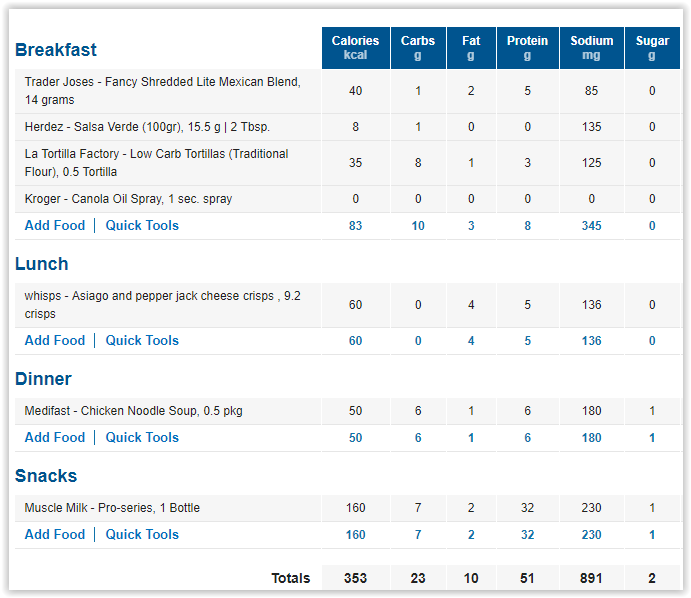691x598 pixels.
Task: Open Quick Tools for Lunch
Action: tap(142, 340)
